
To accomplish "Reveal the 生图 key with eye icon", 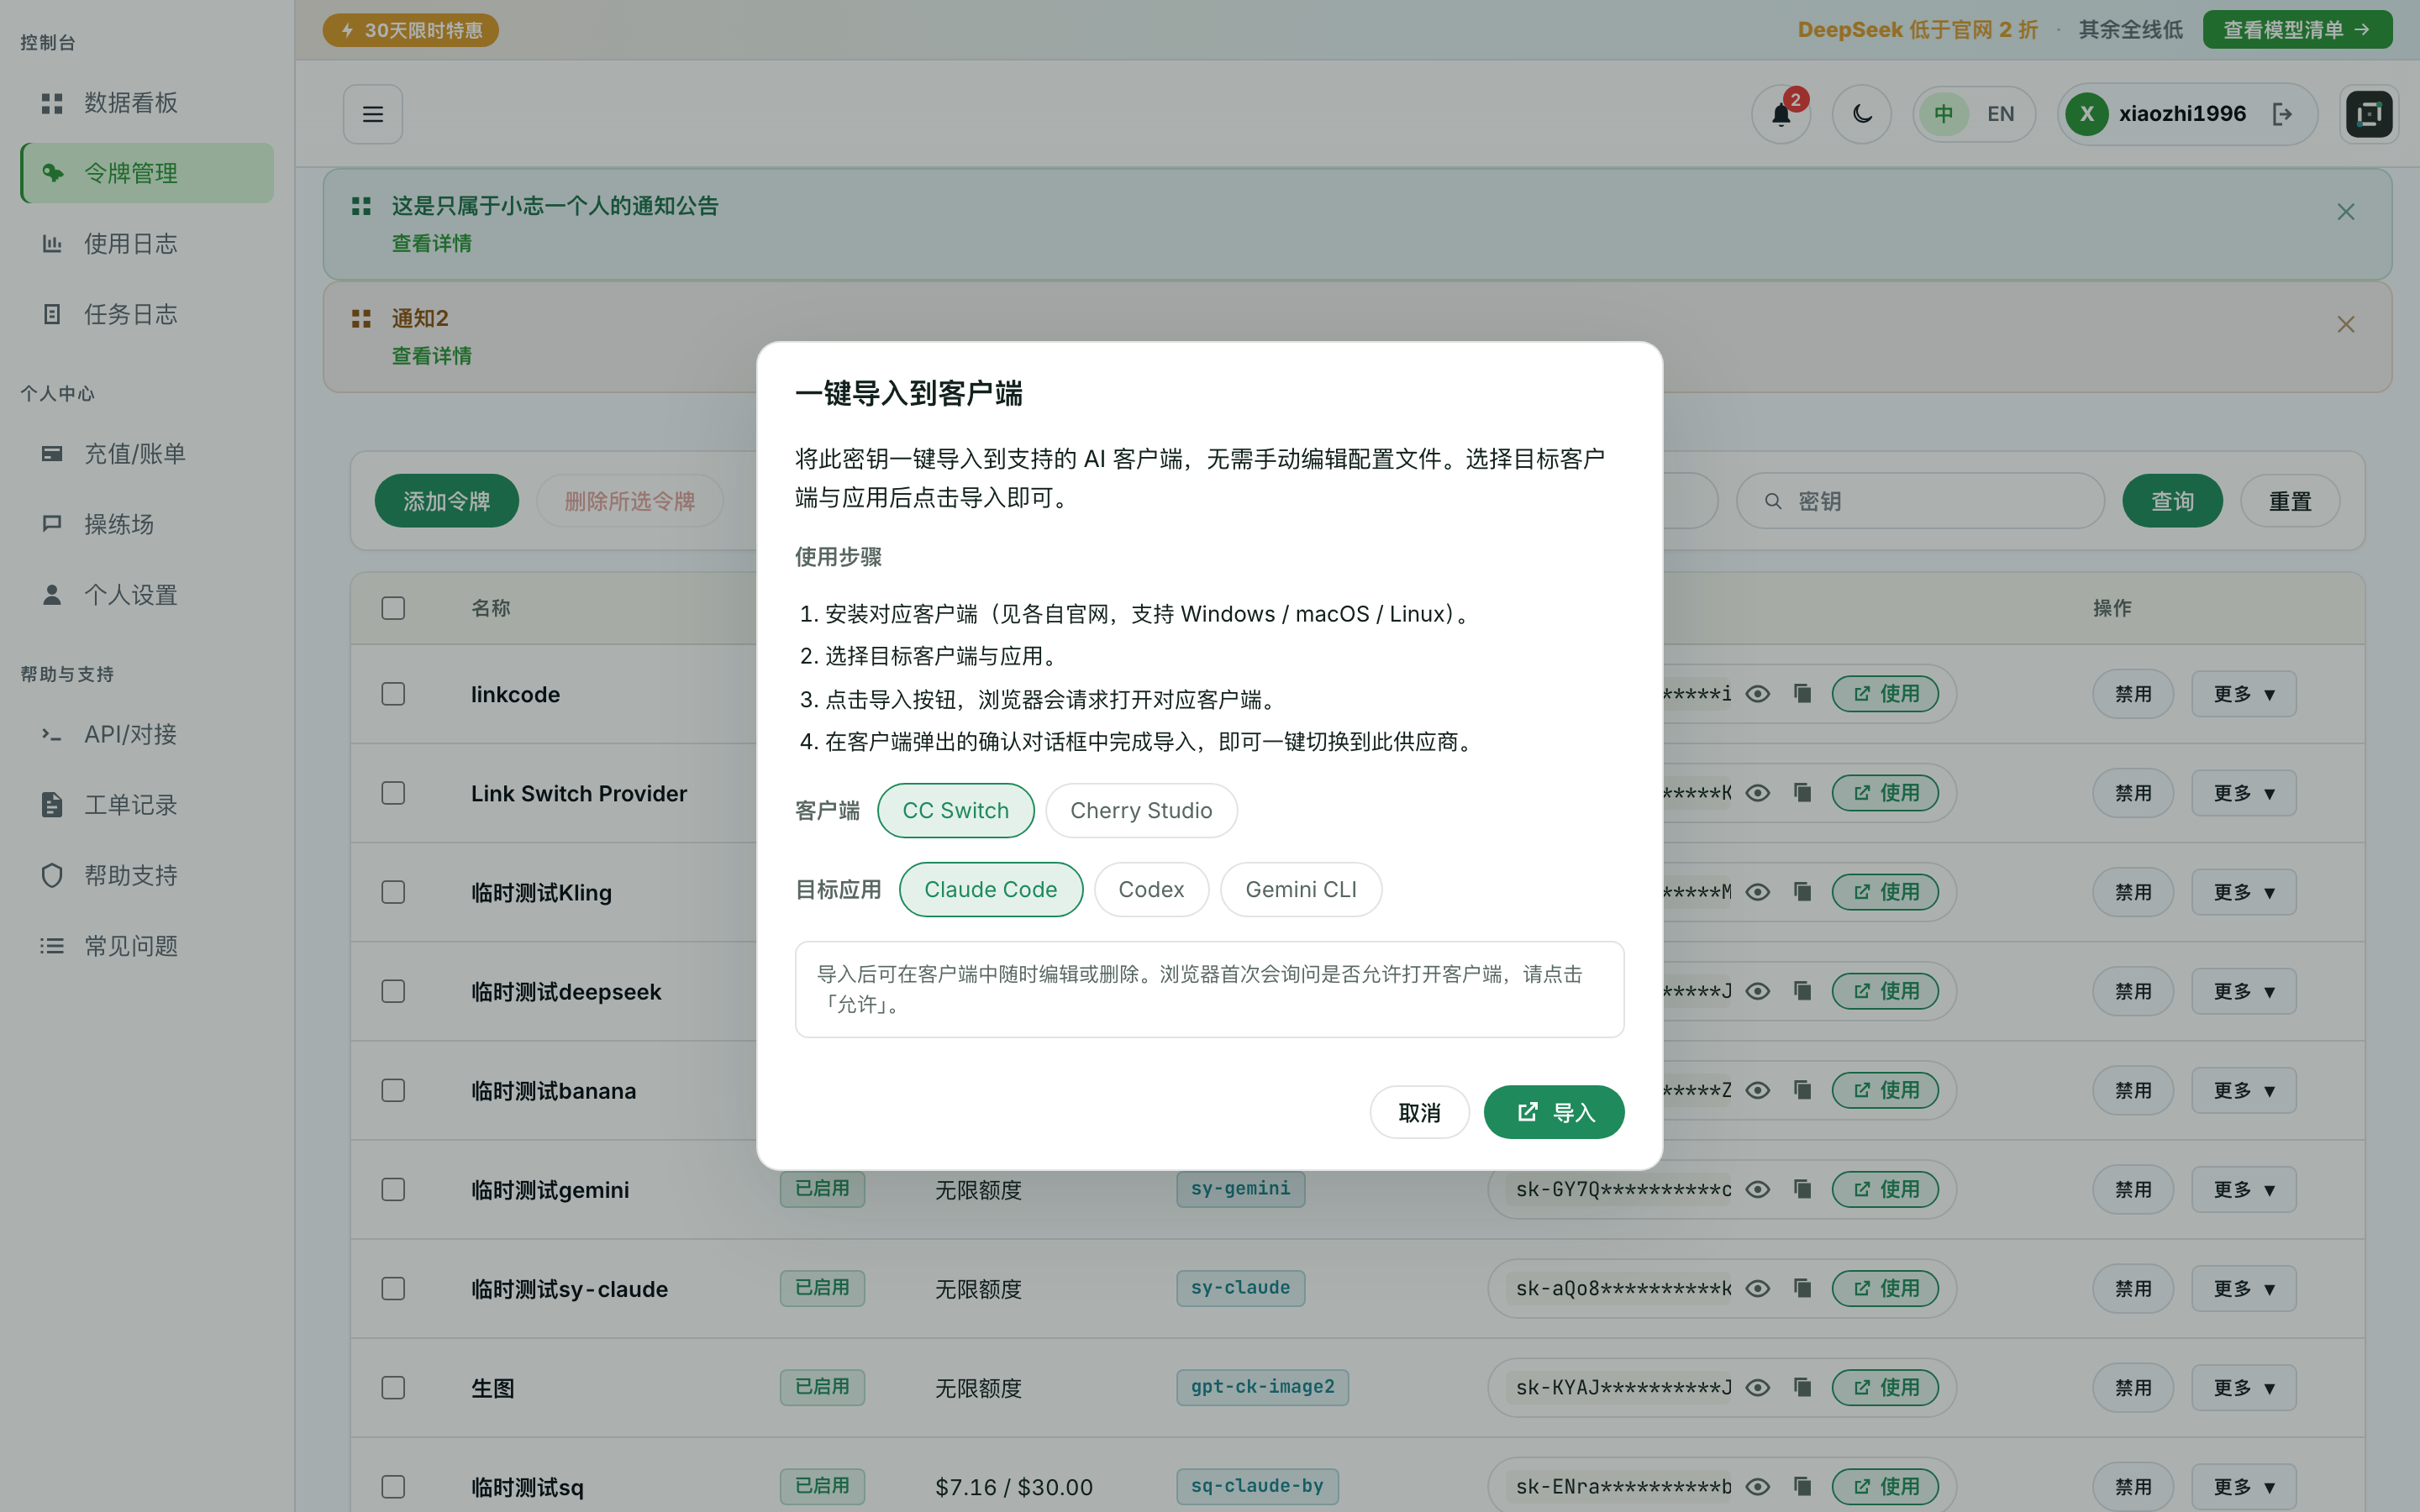I will (x=1758, y=1387).
